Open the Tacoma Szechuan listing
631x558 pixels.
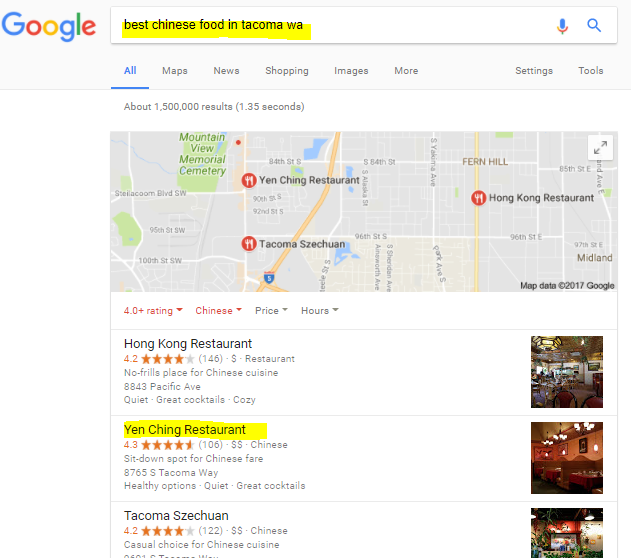(x=176, y=515)
